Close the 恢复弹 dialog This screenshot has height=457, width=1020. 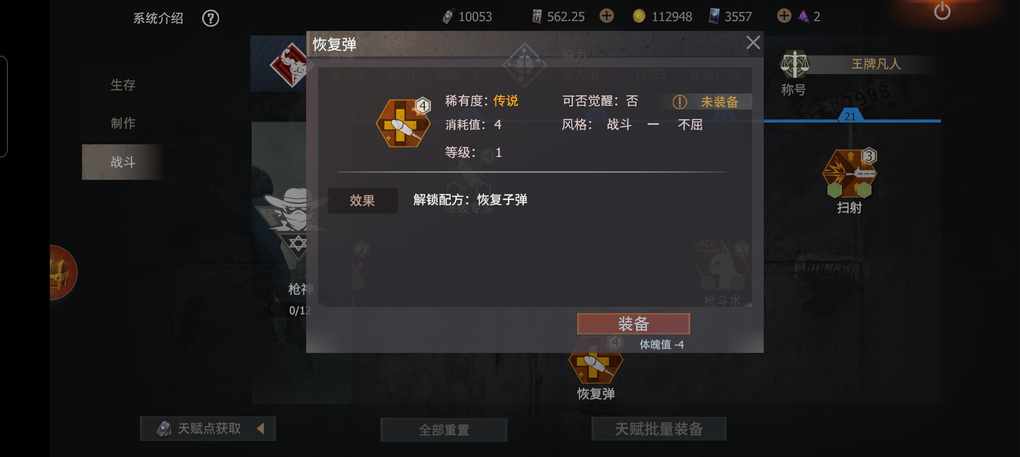[753, 43]
